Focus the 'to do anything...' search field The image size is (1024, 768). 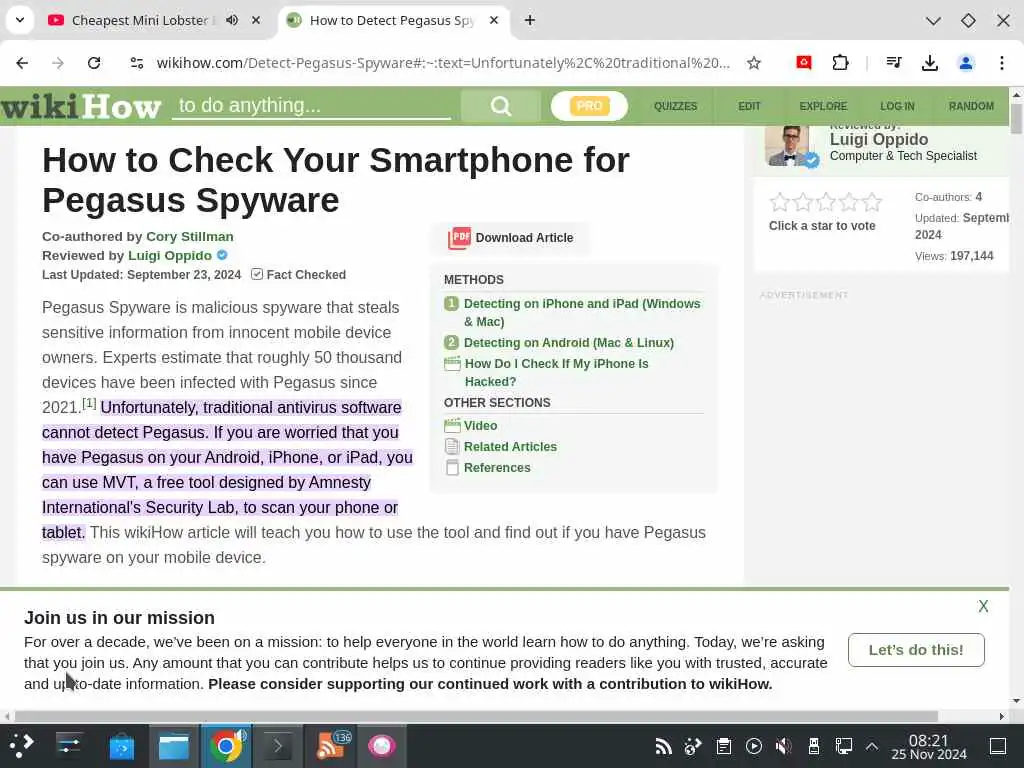click(x=312, y=106)
